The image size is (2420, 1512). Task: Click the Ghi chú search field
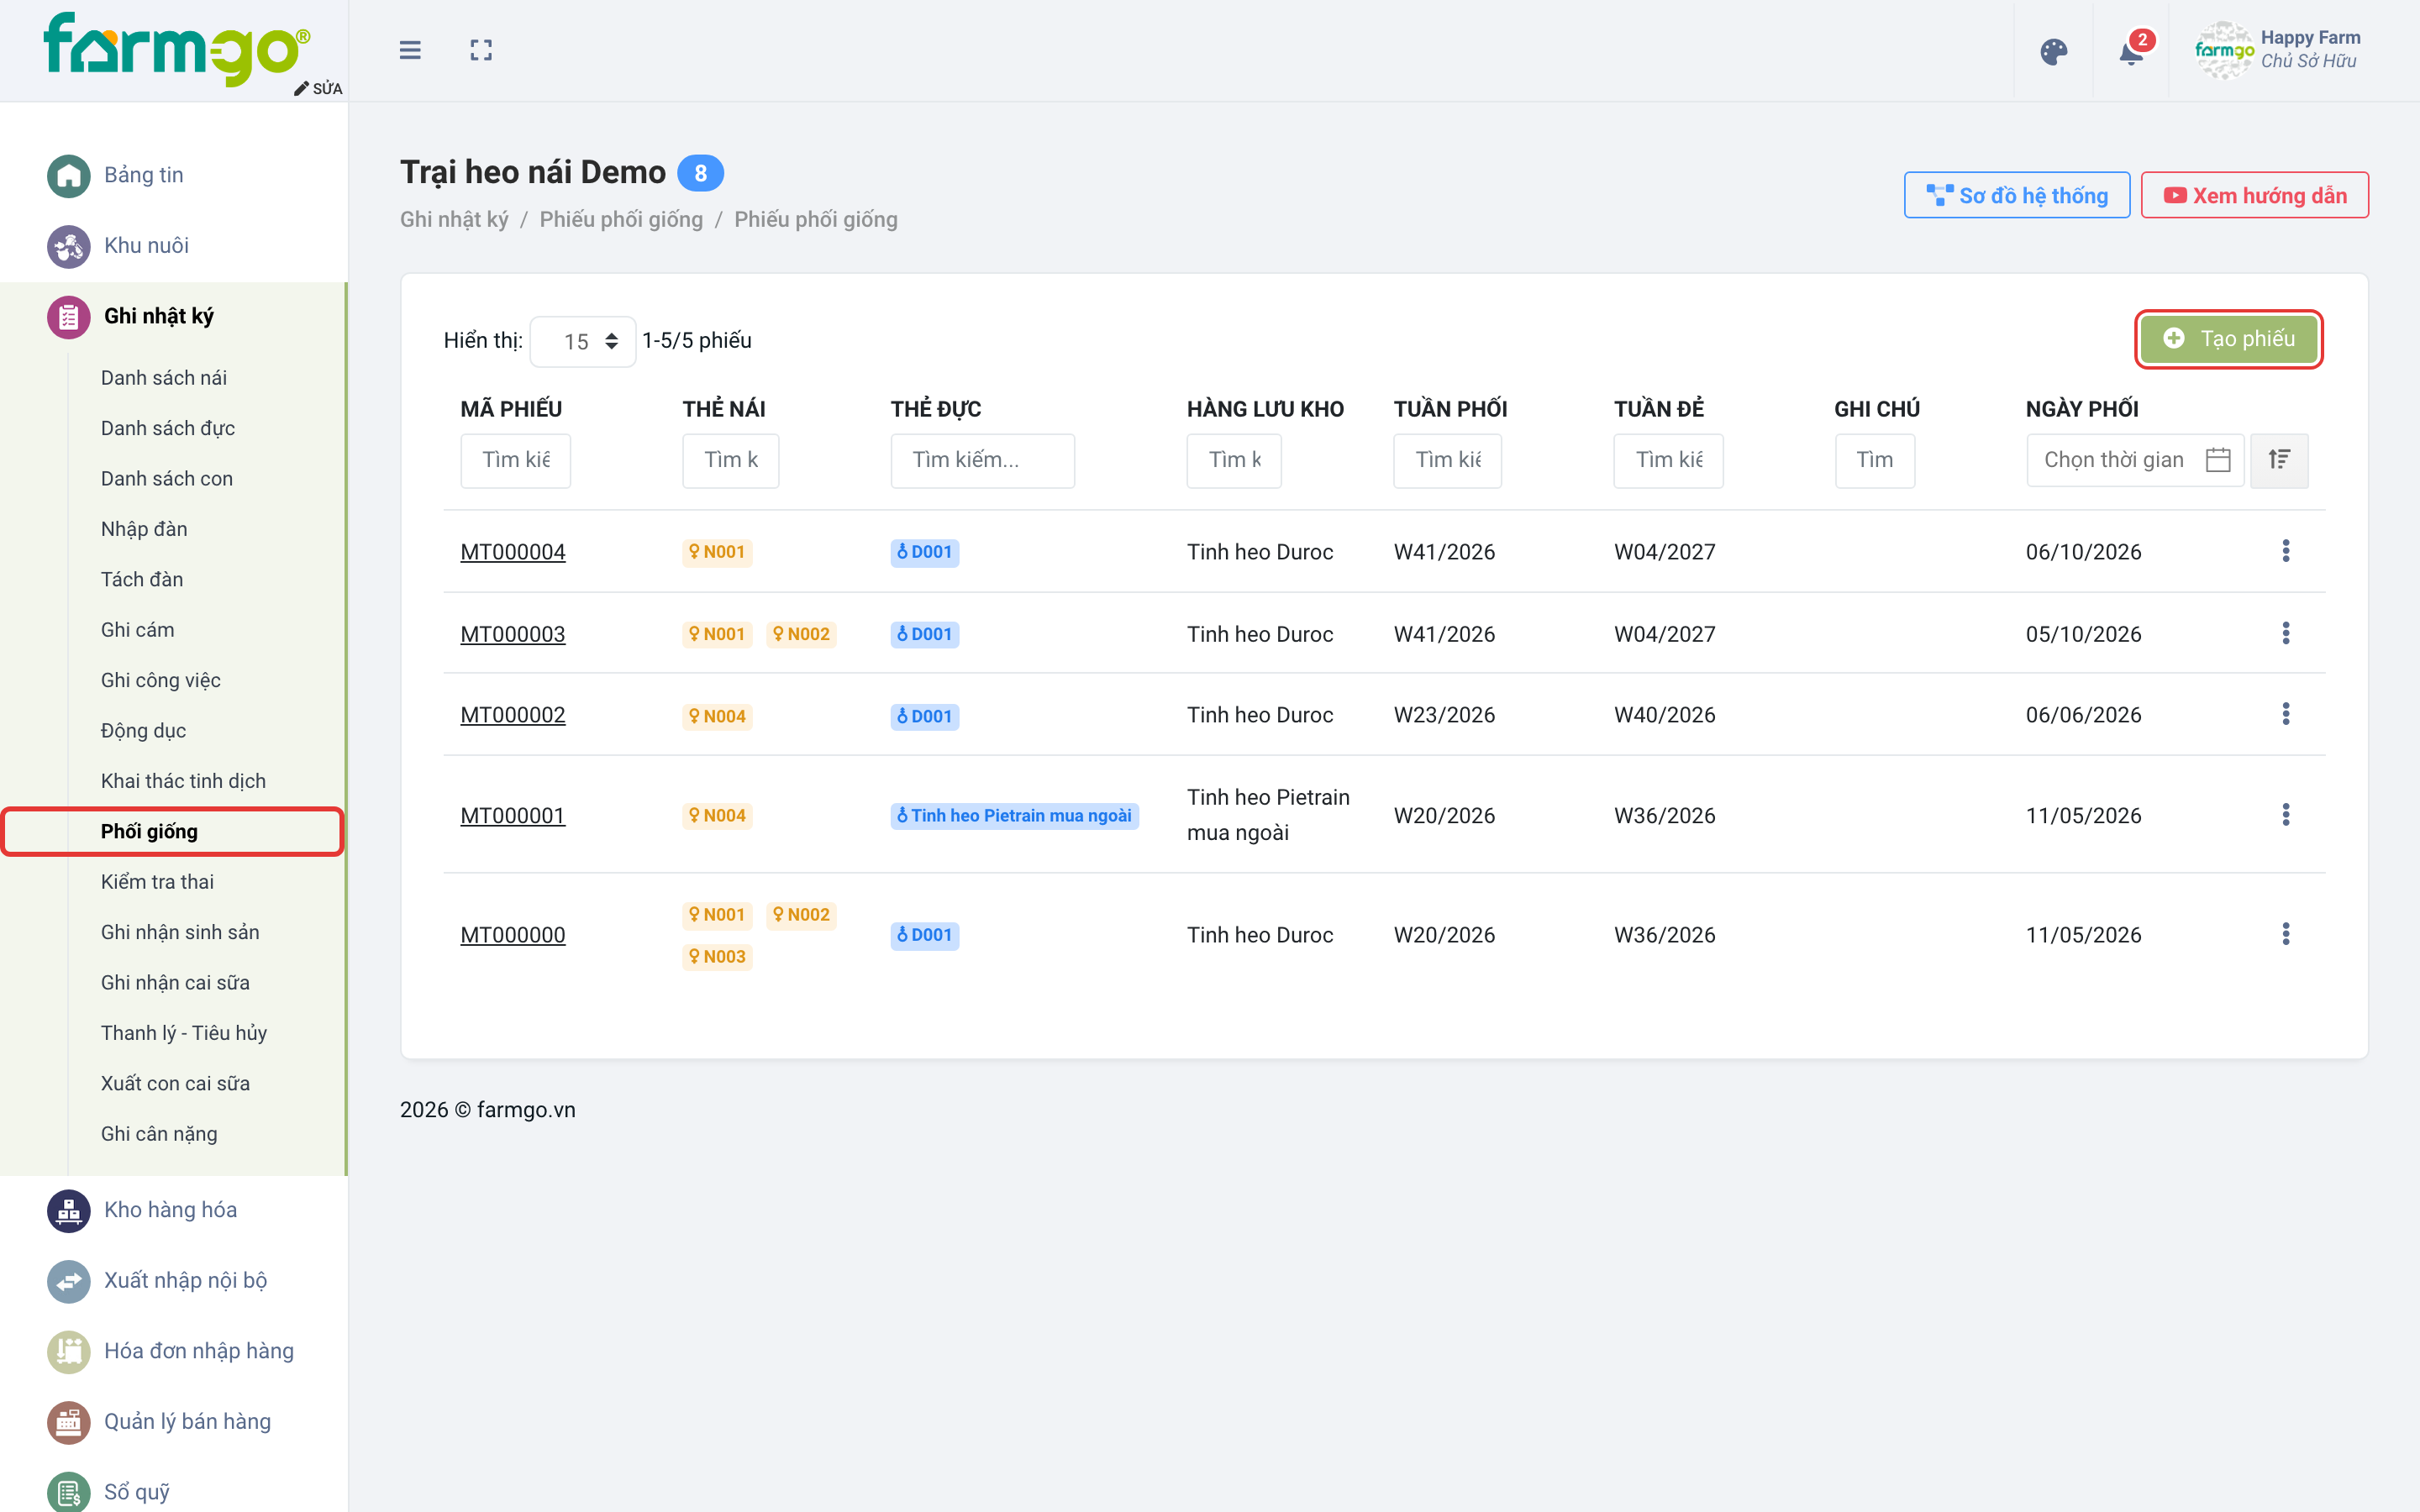(x=1874, y=460)
